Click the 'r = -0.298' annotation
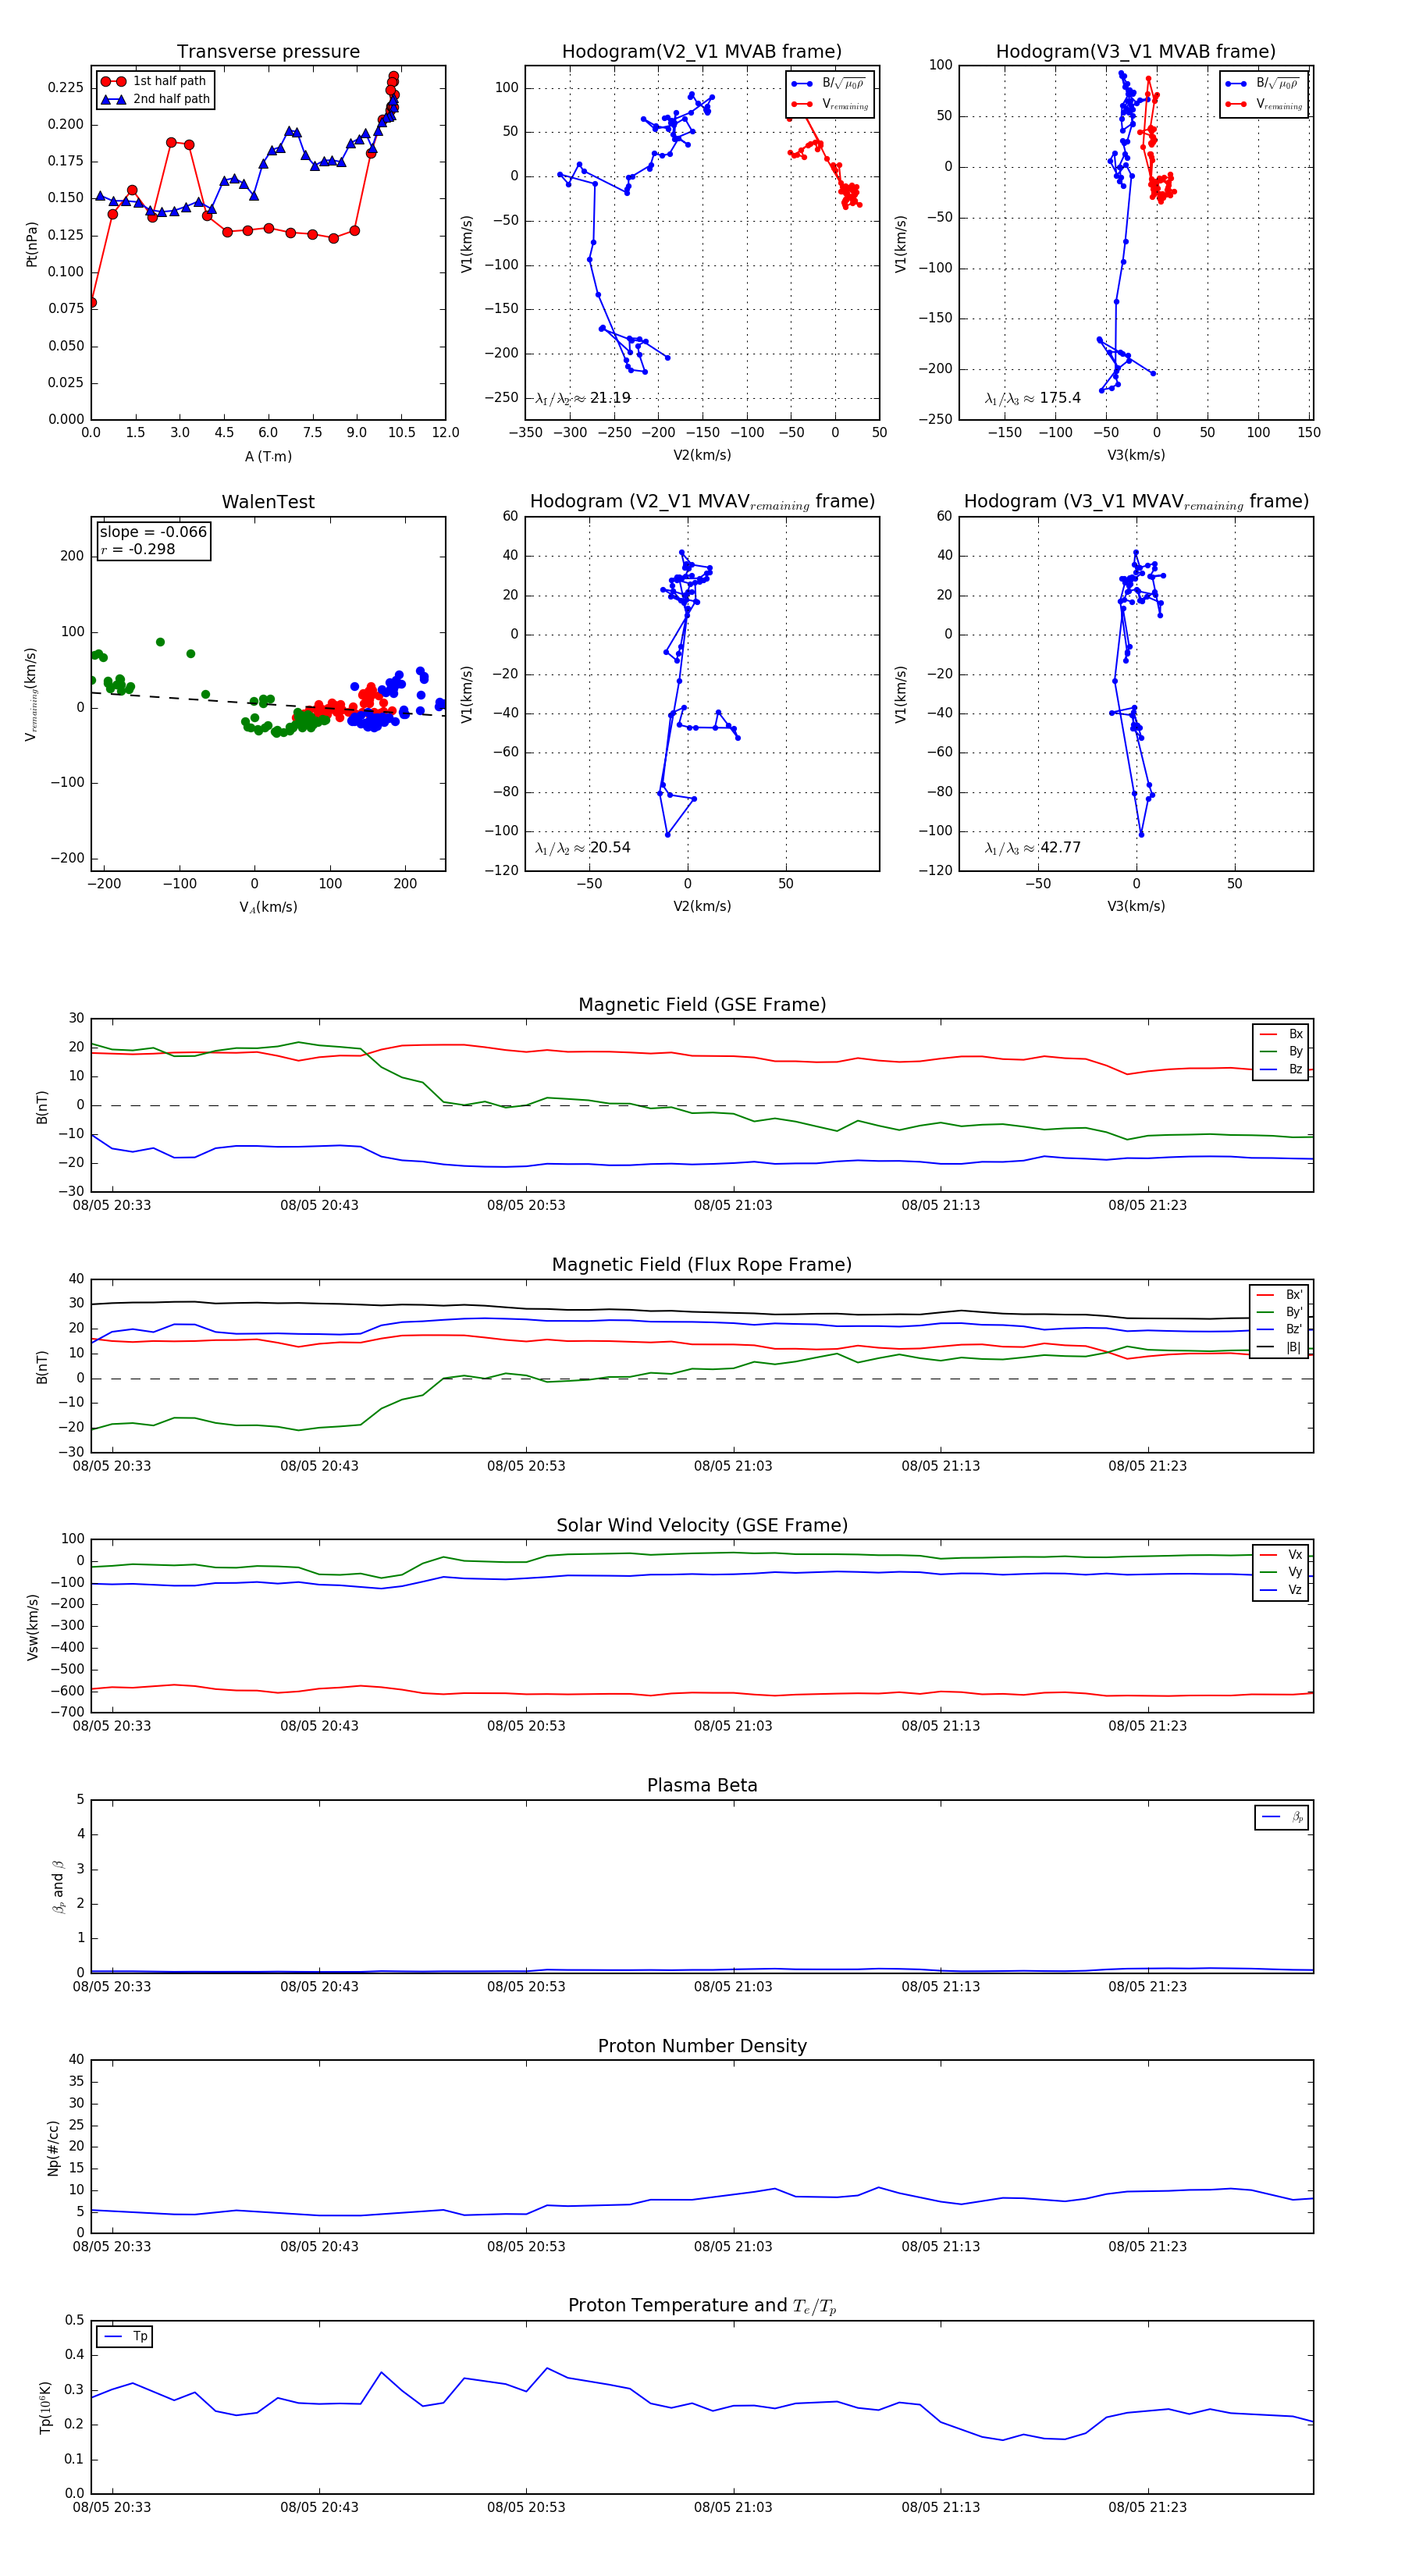1405x2576 pixels. pos(137,549)
